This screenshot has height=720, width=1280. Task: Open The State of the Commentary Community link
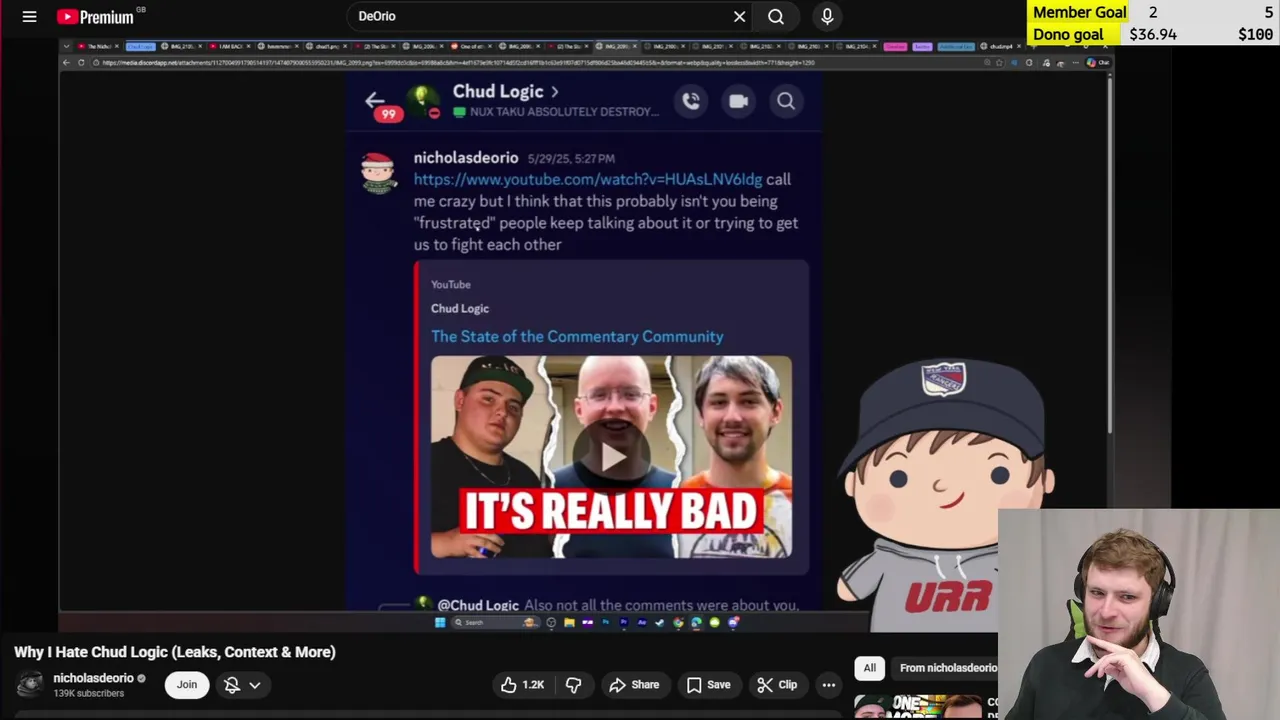[577, 337]
